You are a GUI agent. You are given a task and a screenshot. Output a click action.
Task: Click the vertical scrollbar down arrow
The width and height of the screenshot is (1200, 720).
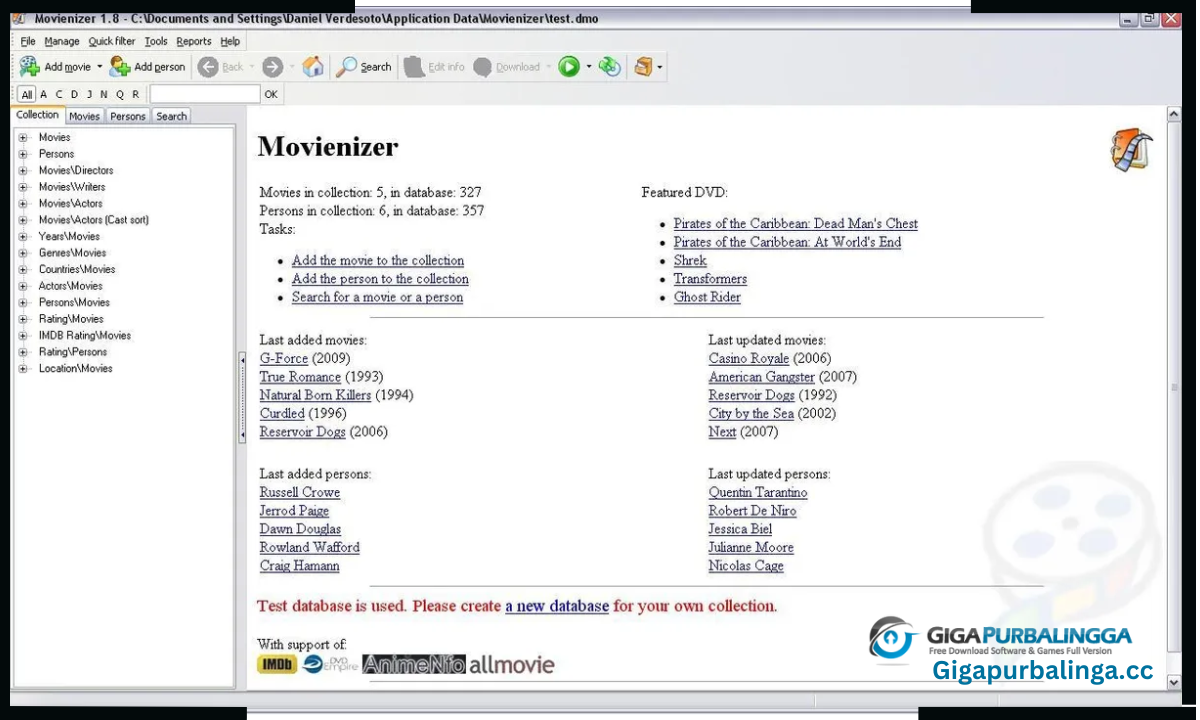1174,682
